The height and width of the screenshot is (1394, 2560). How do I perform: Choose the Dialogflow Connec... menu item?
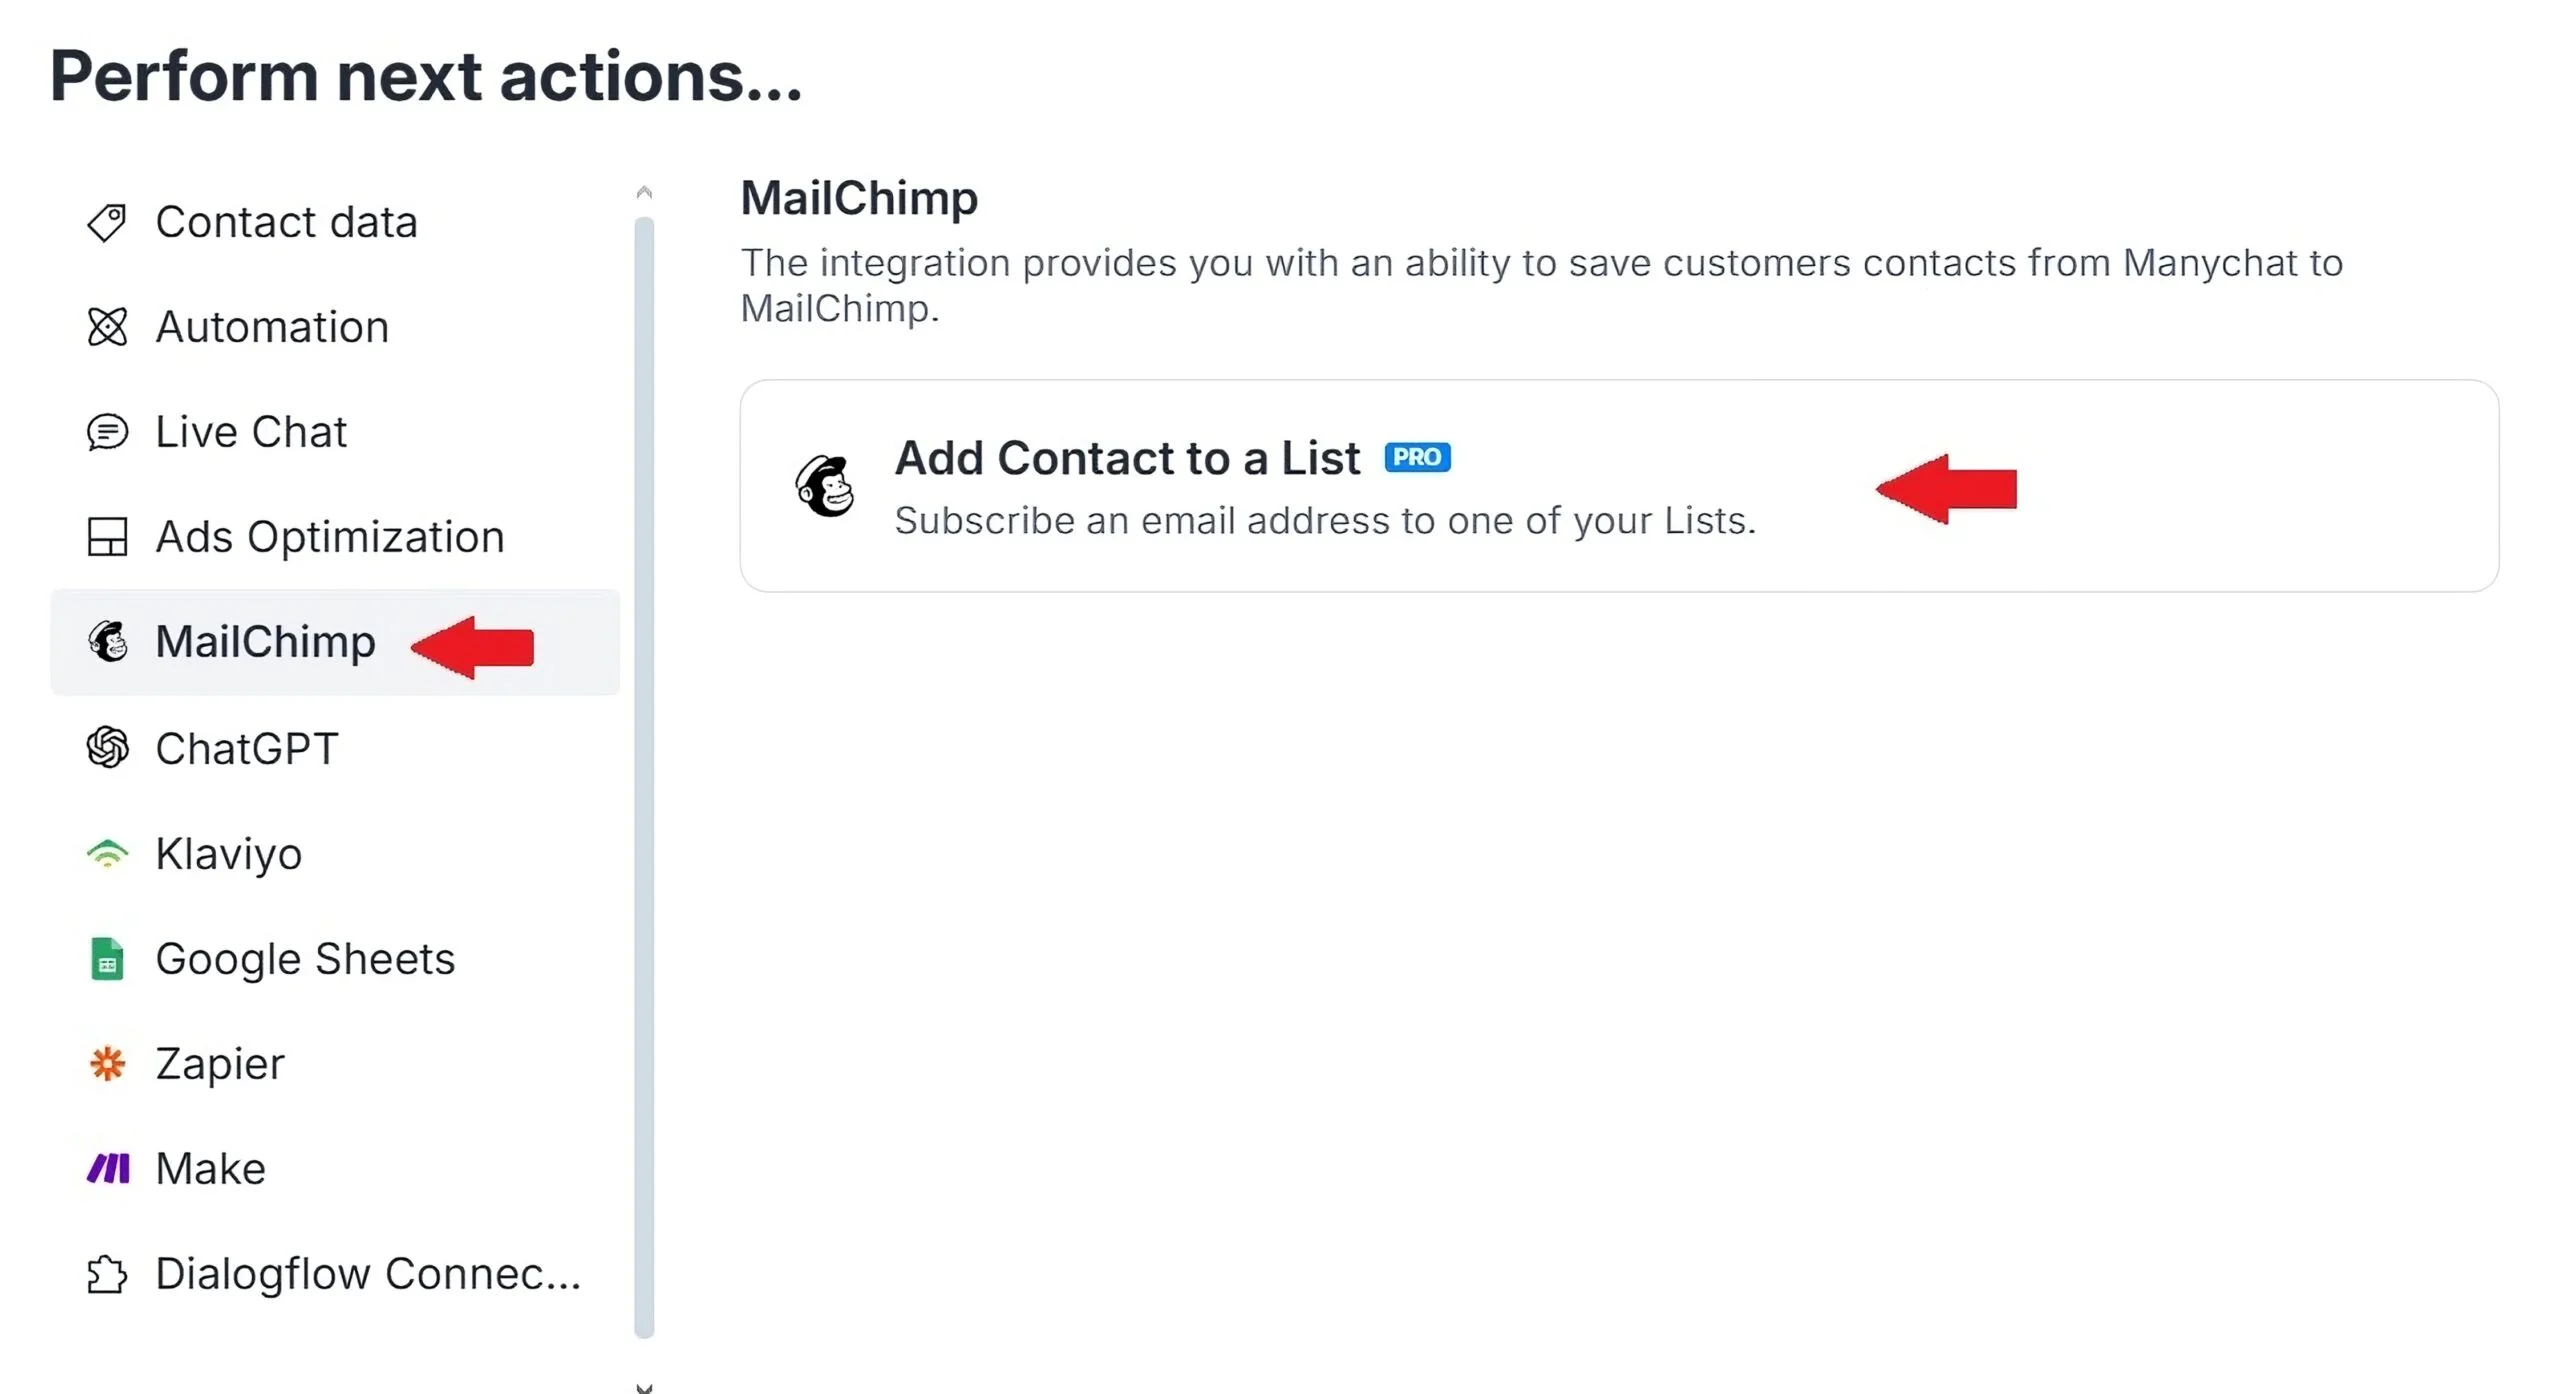coord(335,1274)
